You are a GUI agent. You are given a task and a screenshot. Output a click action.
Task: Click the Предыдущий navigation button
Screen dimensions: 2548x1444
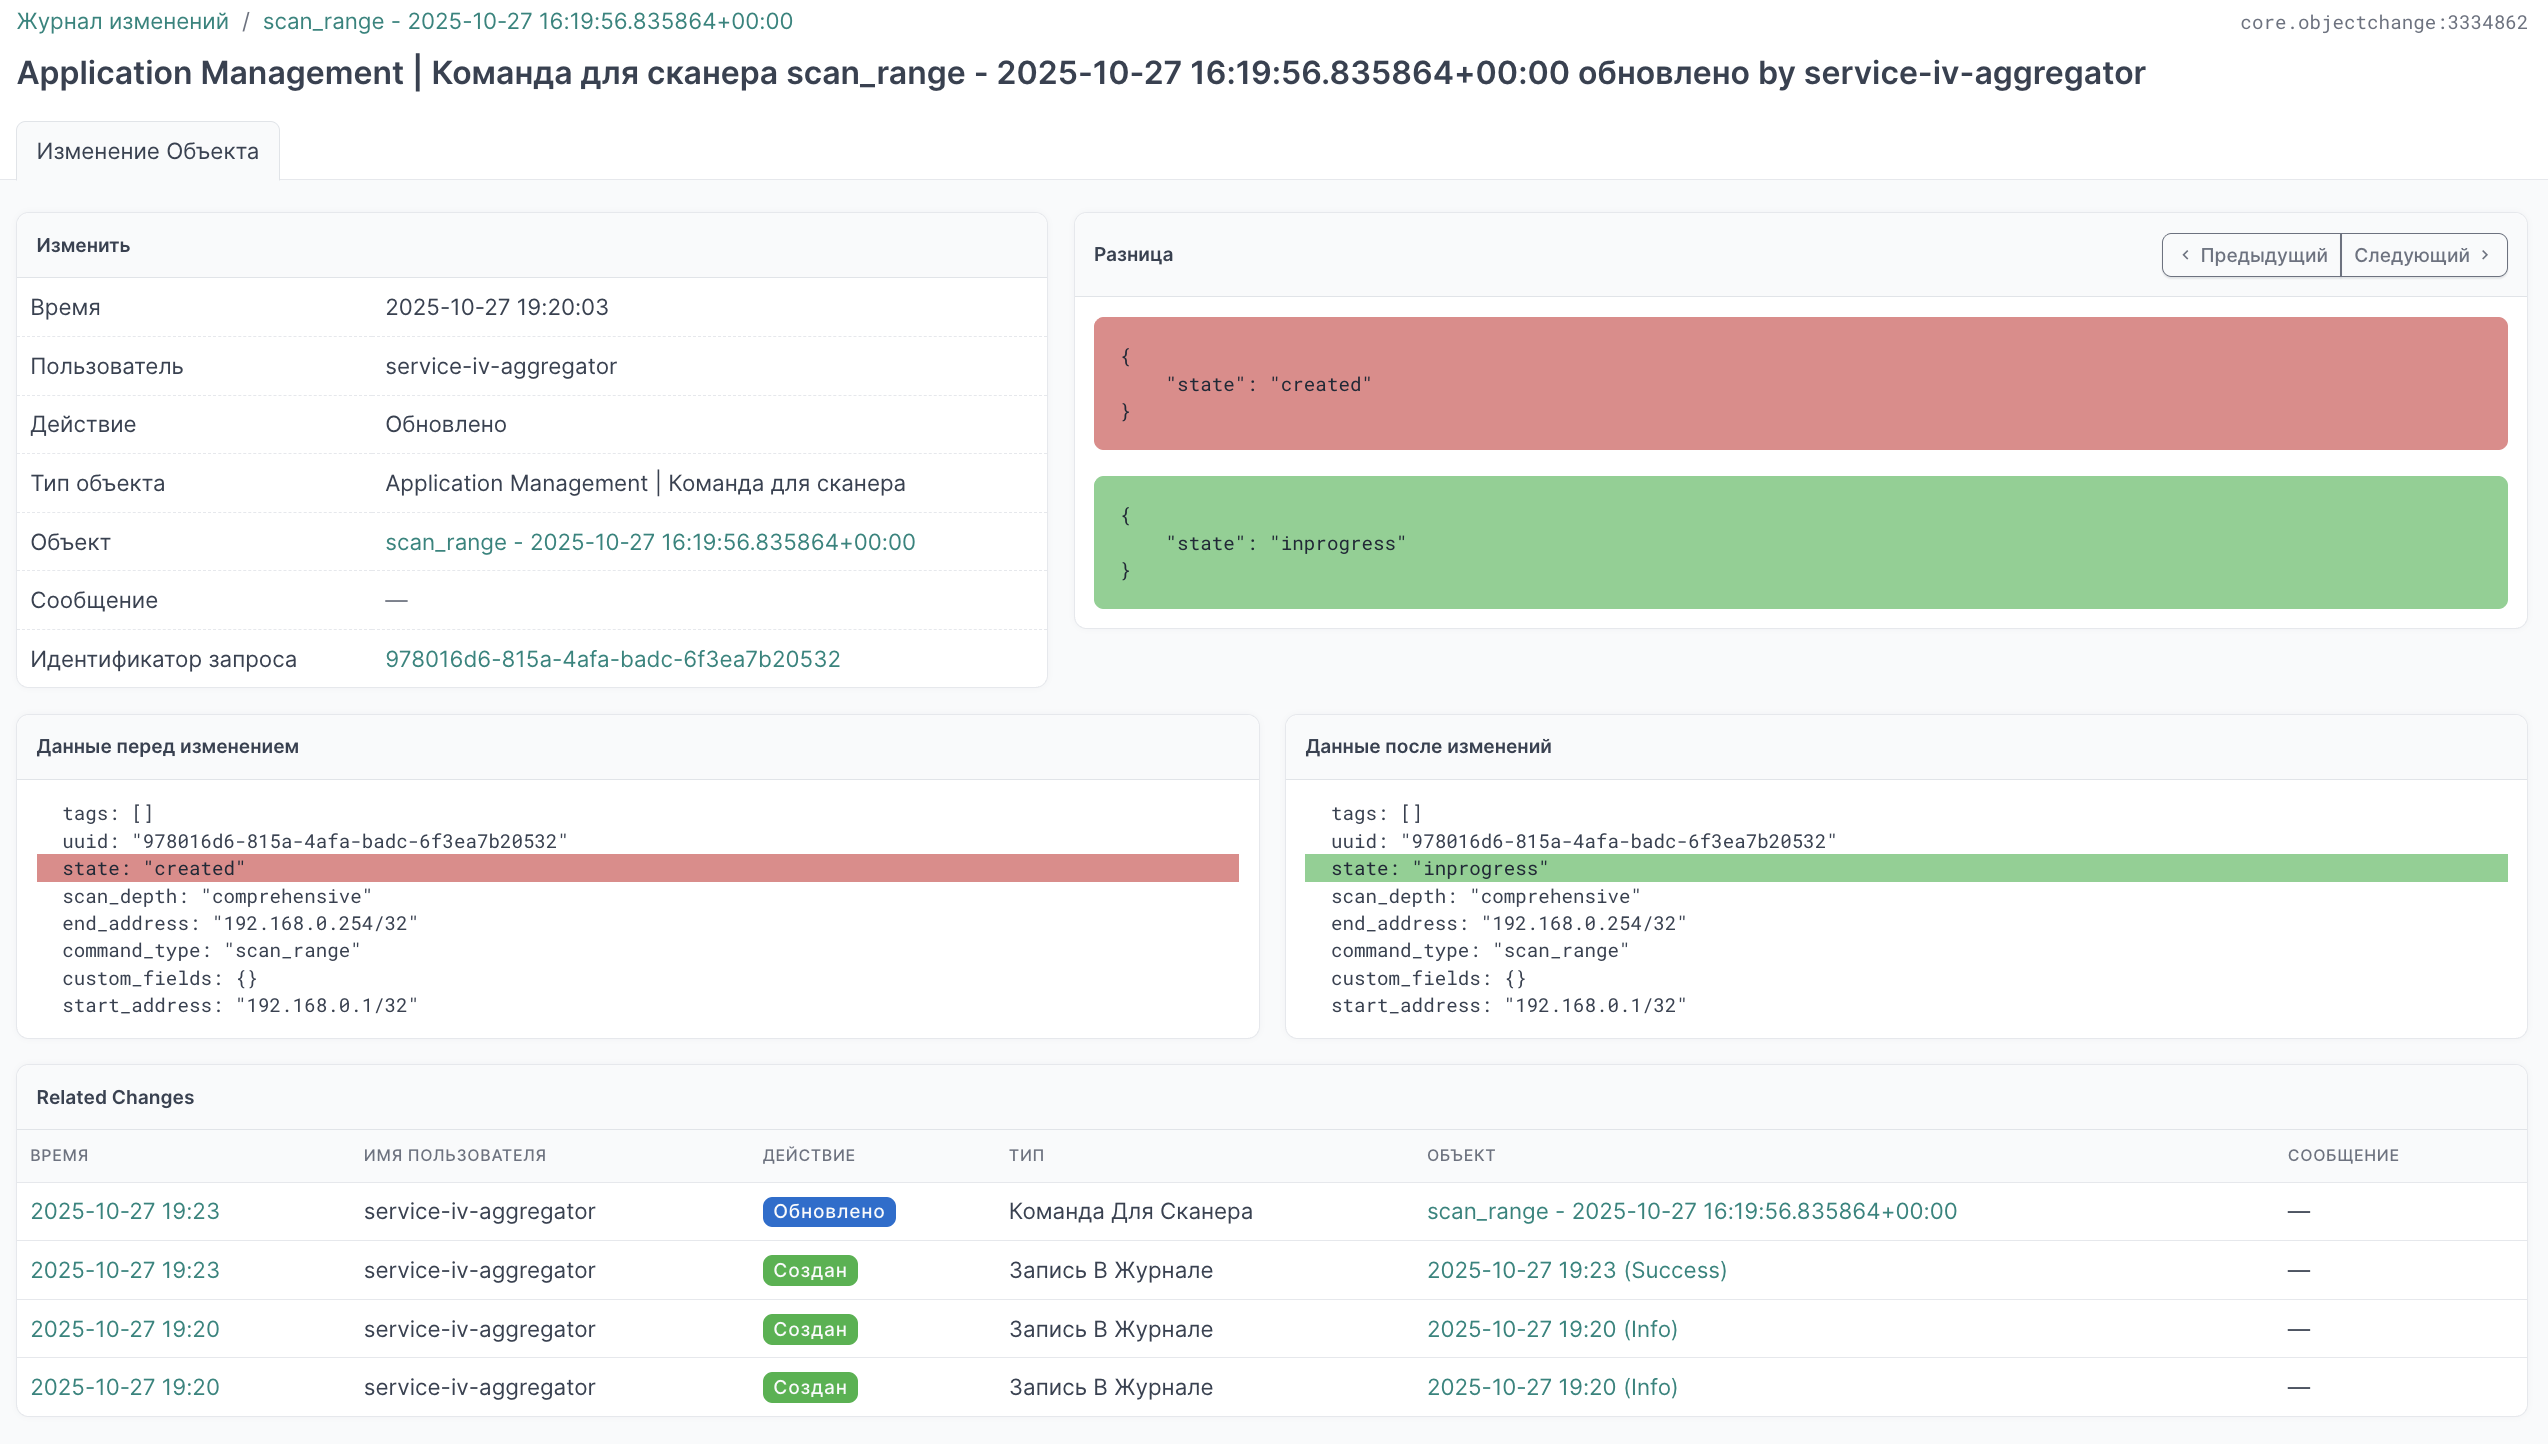point(2251,255)
